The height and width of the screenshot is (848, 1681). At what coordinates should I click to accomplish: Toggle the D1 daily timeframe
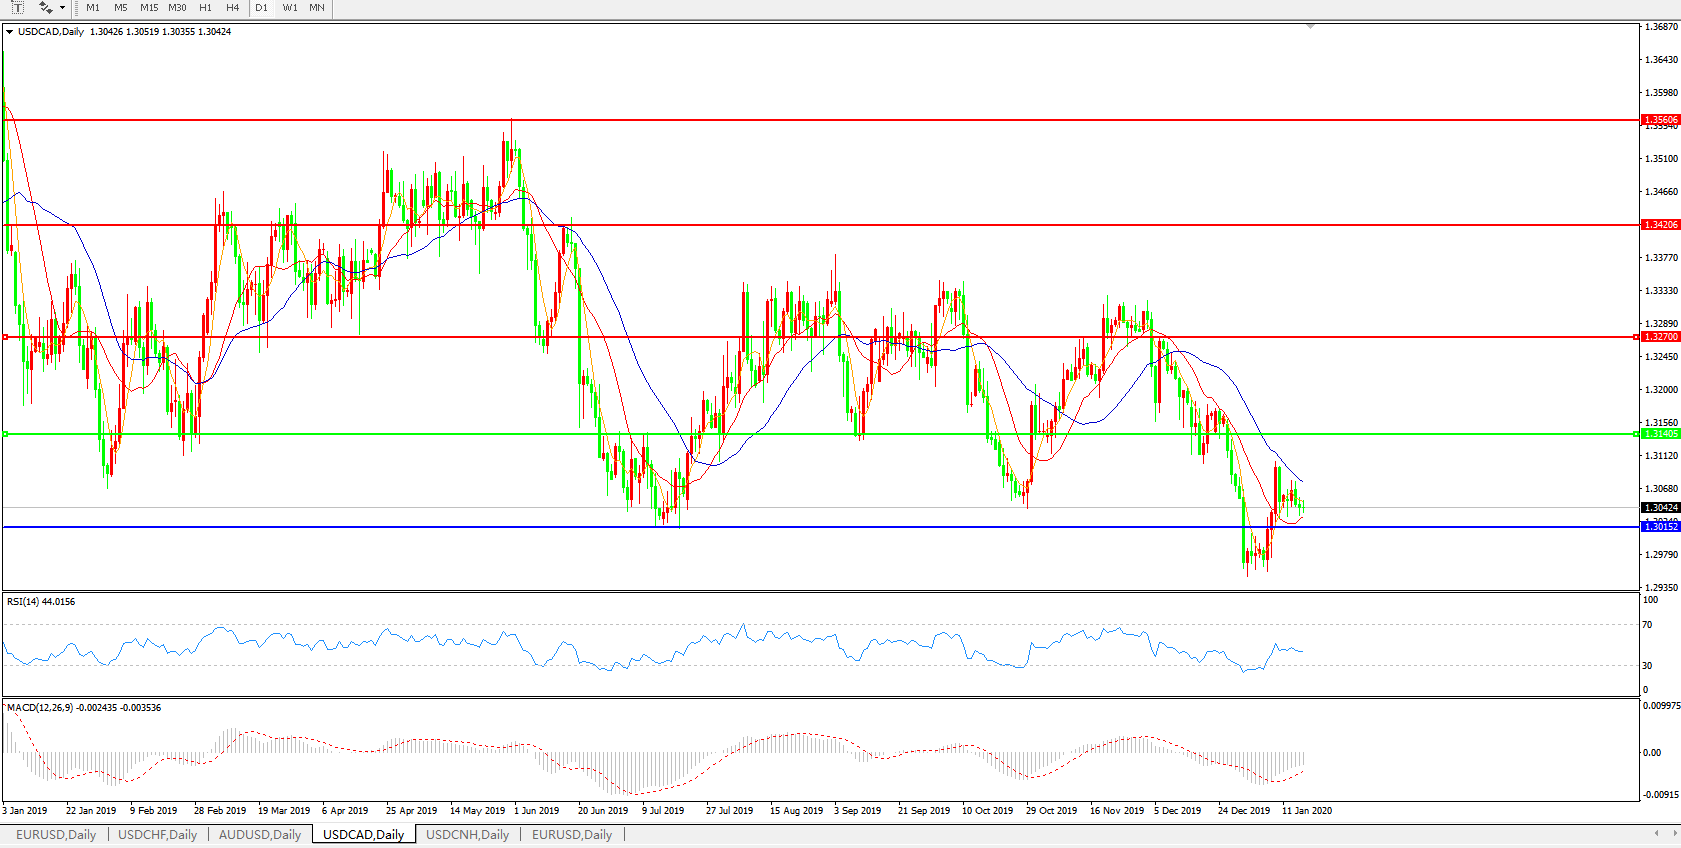[x=261, y=8]
